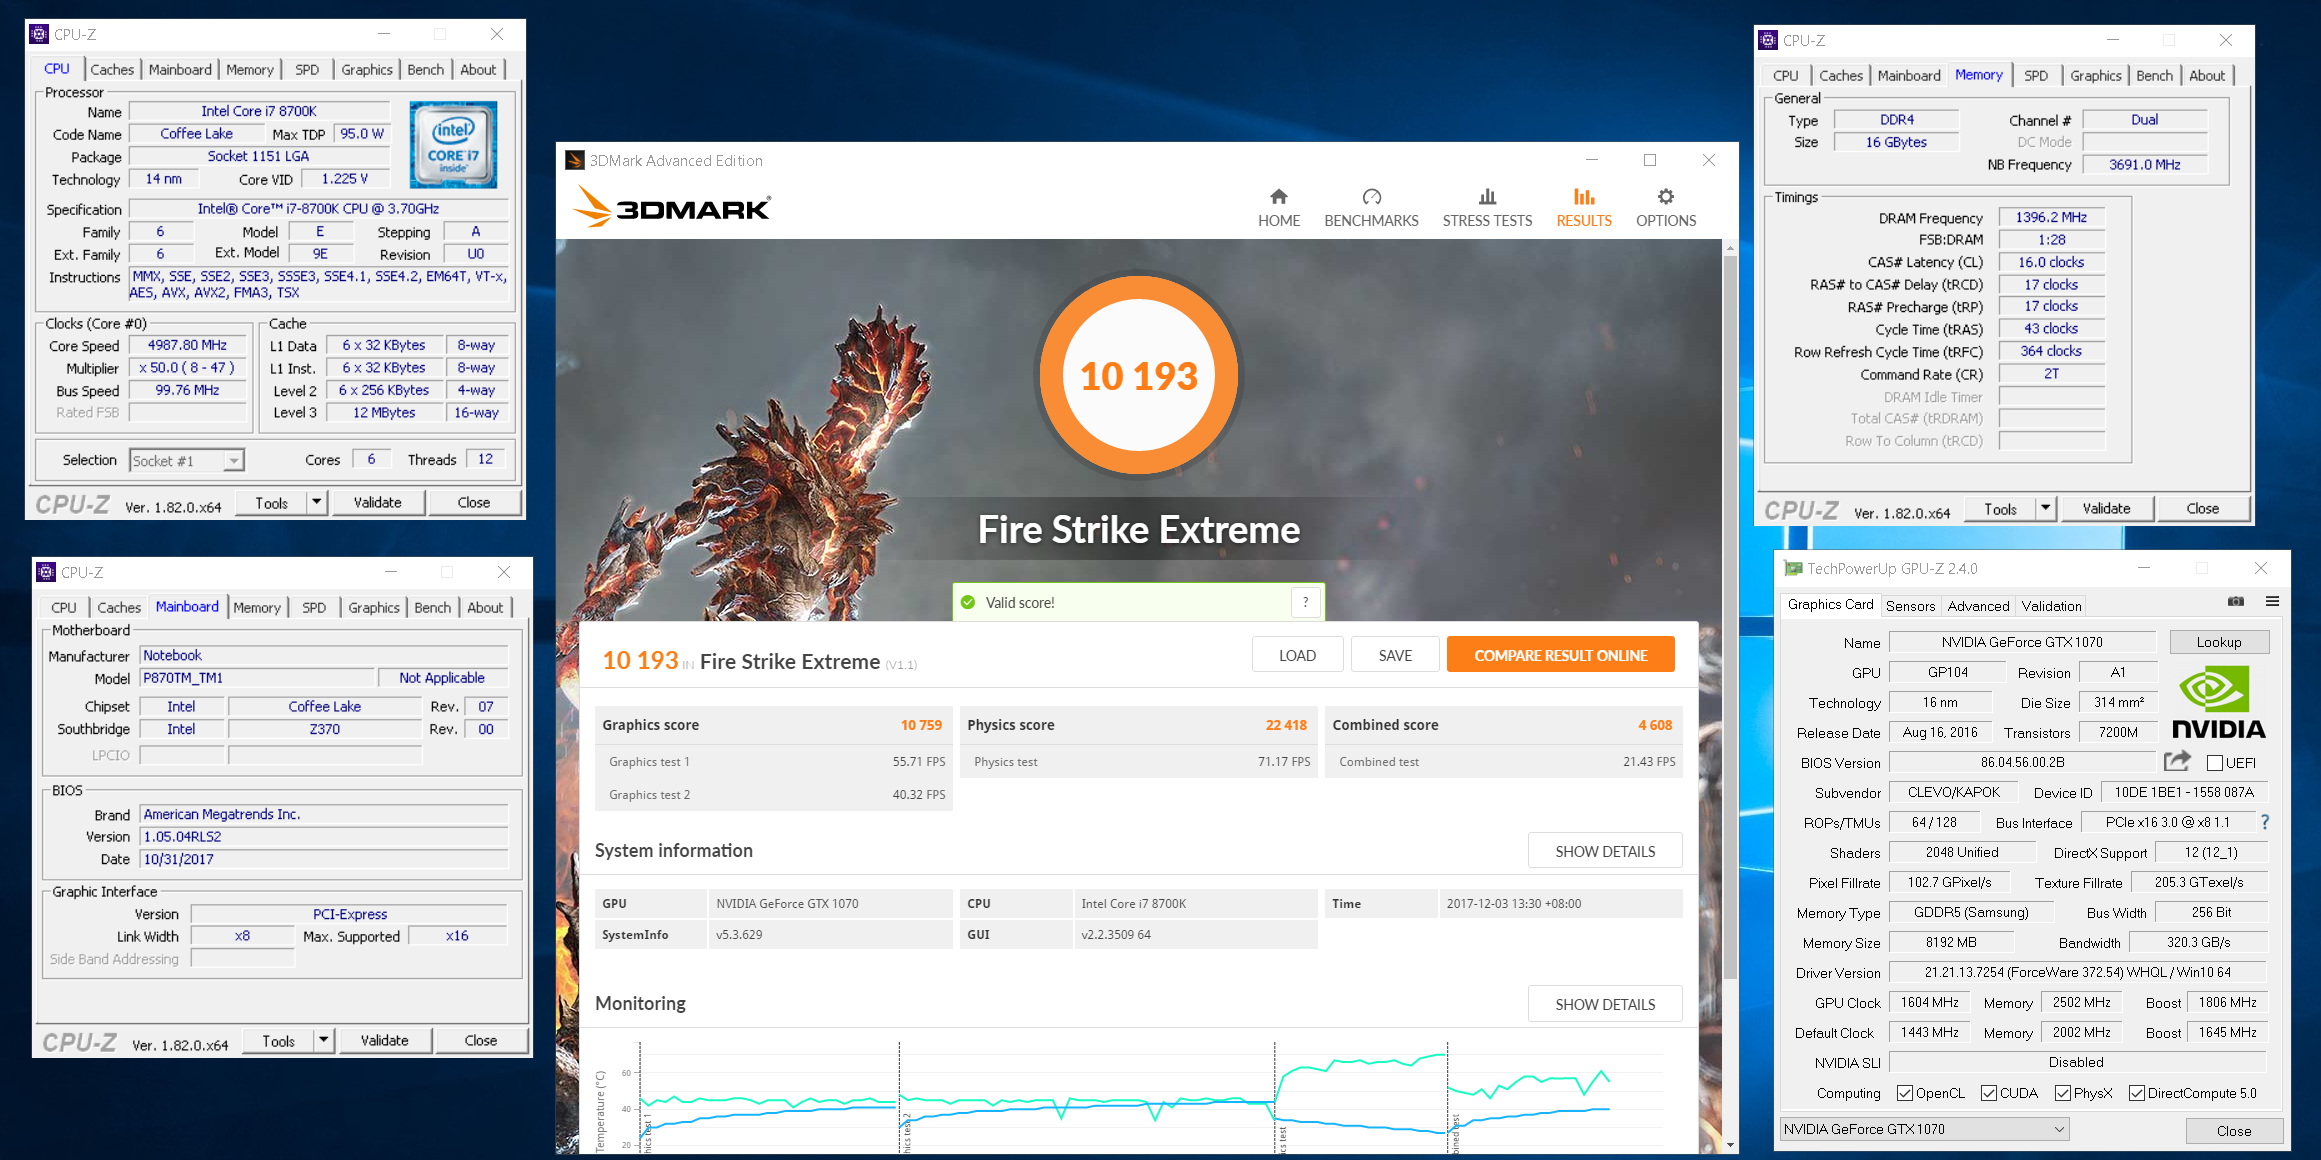Click the SAVE button in 3DMark
This screenshot has width=2321, height=1160.
(1395, 655)
